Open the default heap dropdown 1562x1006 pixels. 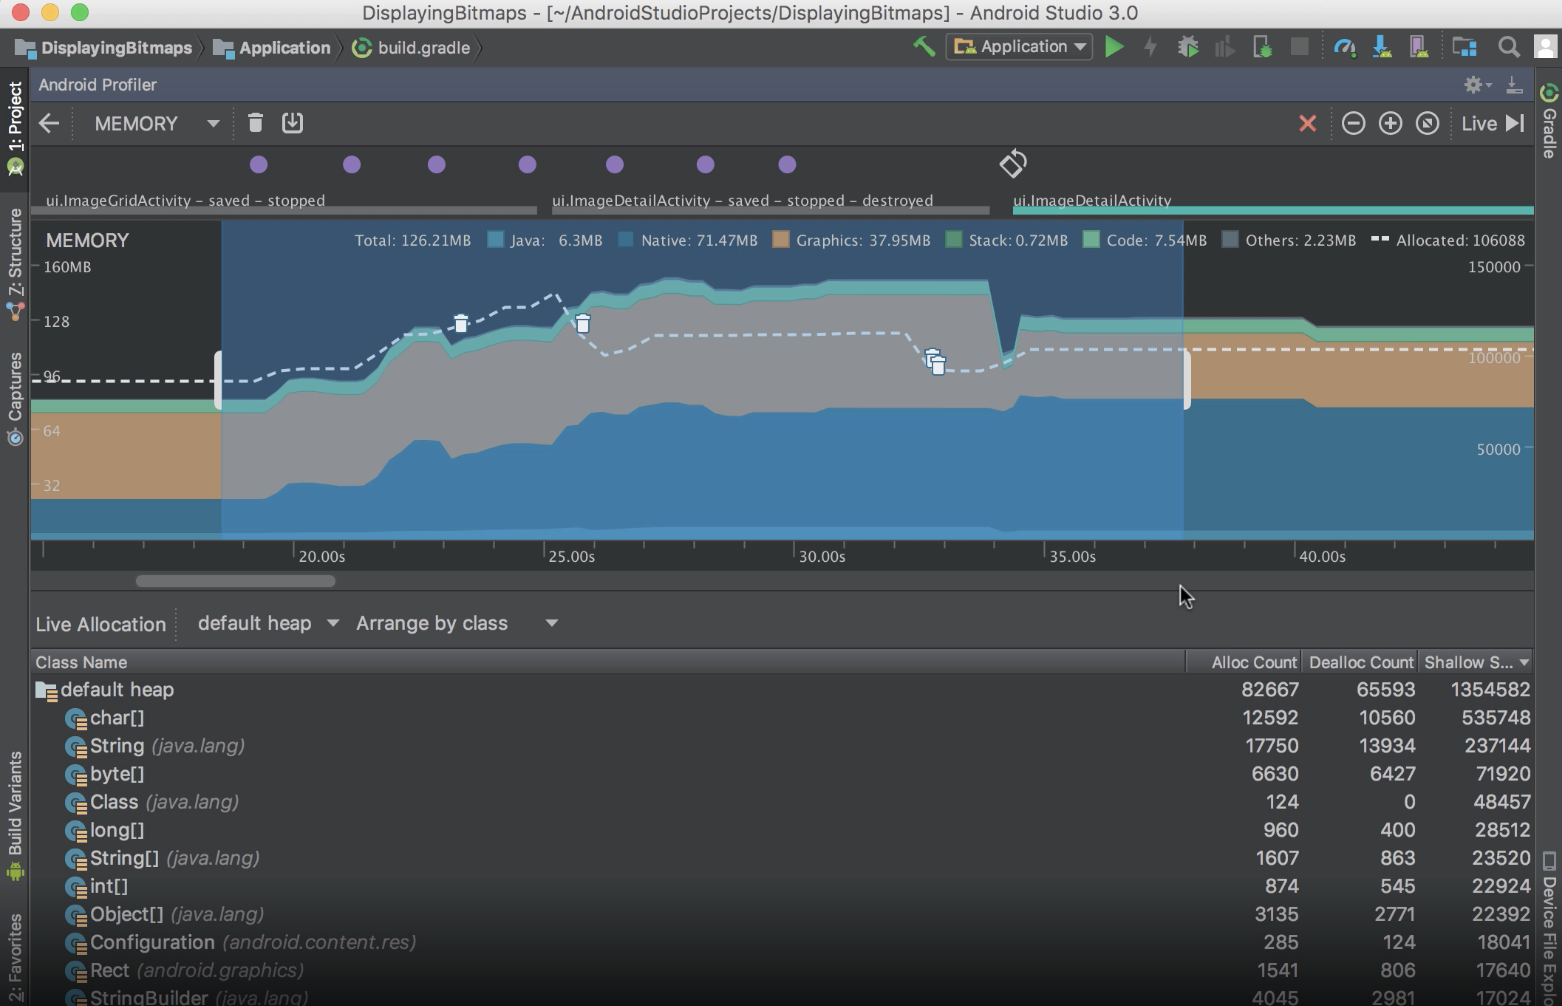coord(268,623)
